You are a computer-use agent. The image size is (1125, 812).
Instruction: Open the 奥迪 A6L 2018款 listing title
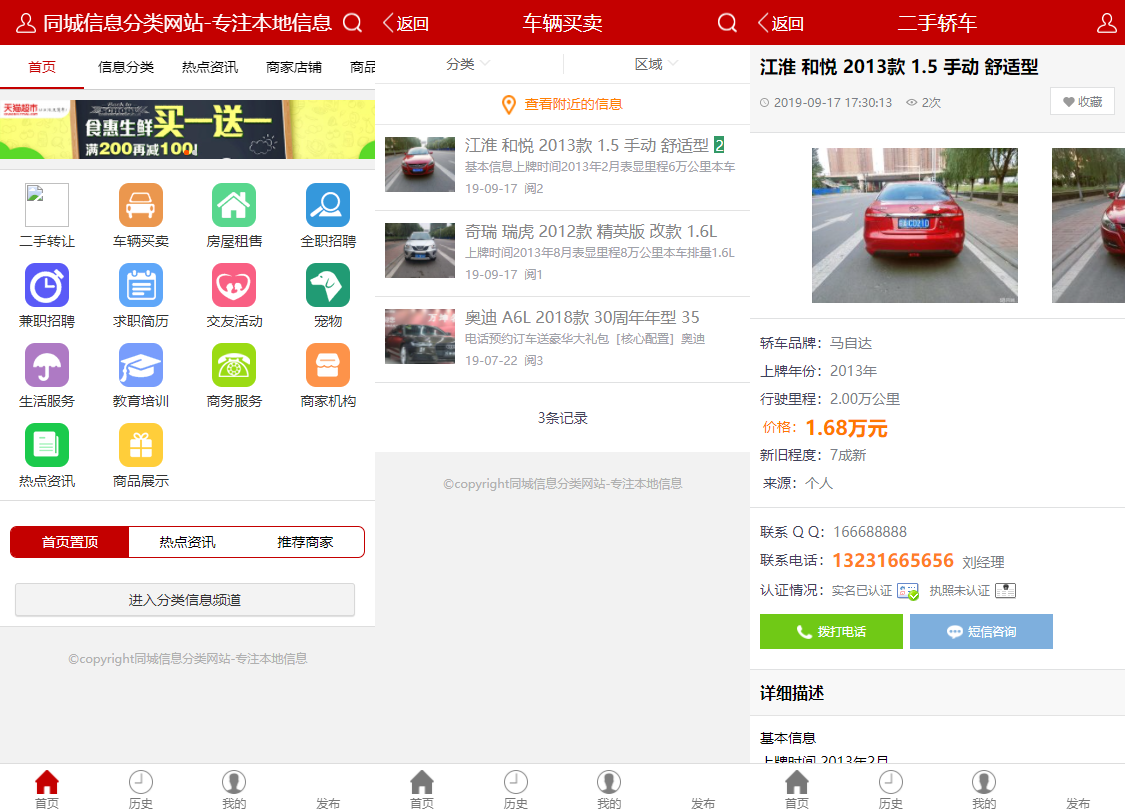pyautogui.click(x=582, y=318)
